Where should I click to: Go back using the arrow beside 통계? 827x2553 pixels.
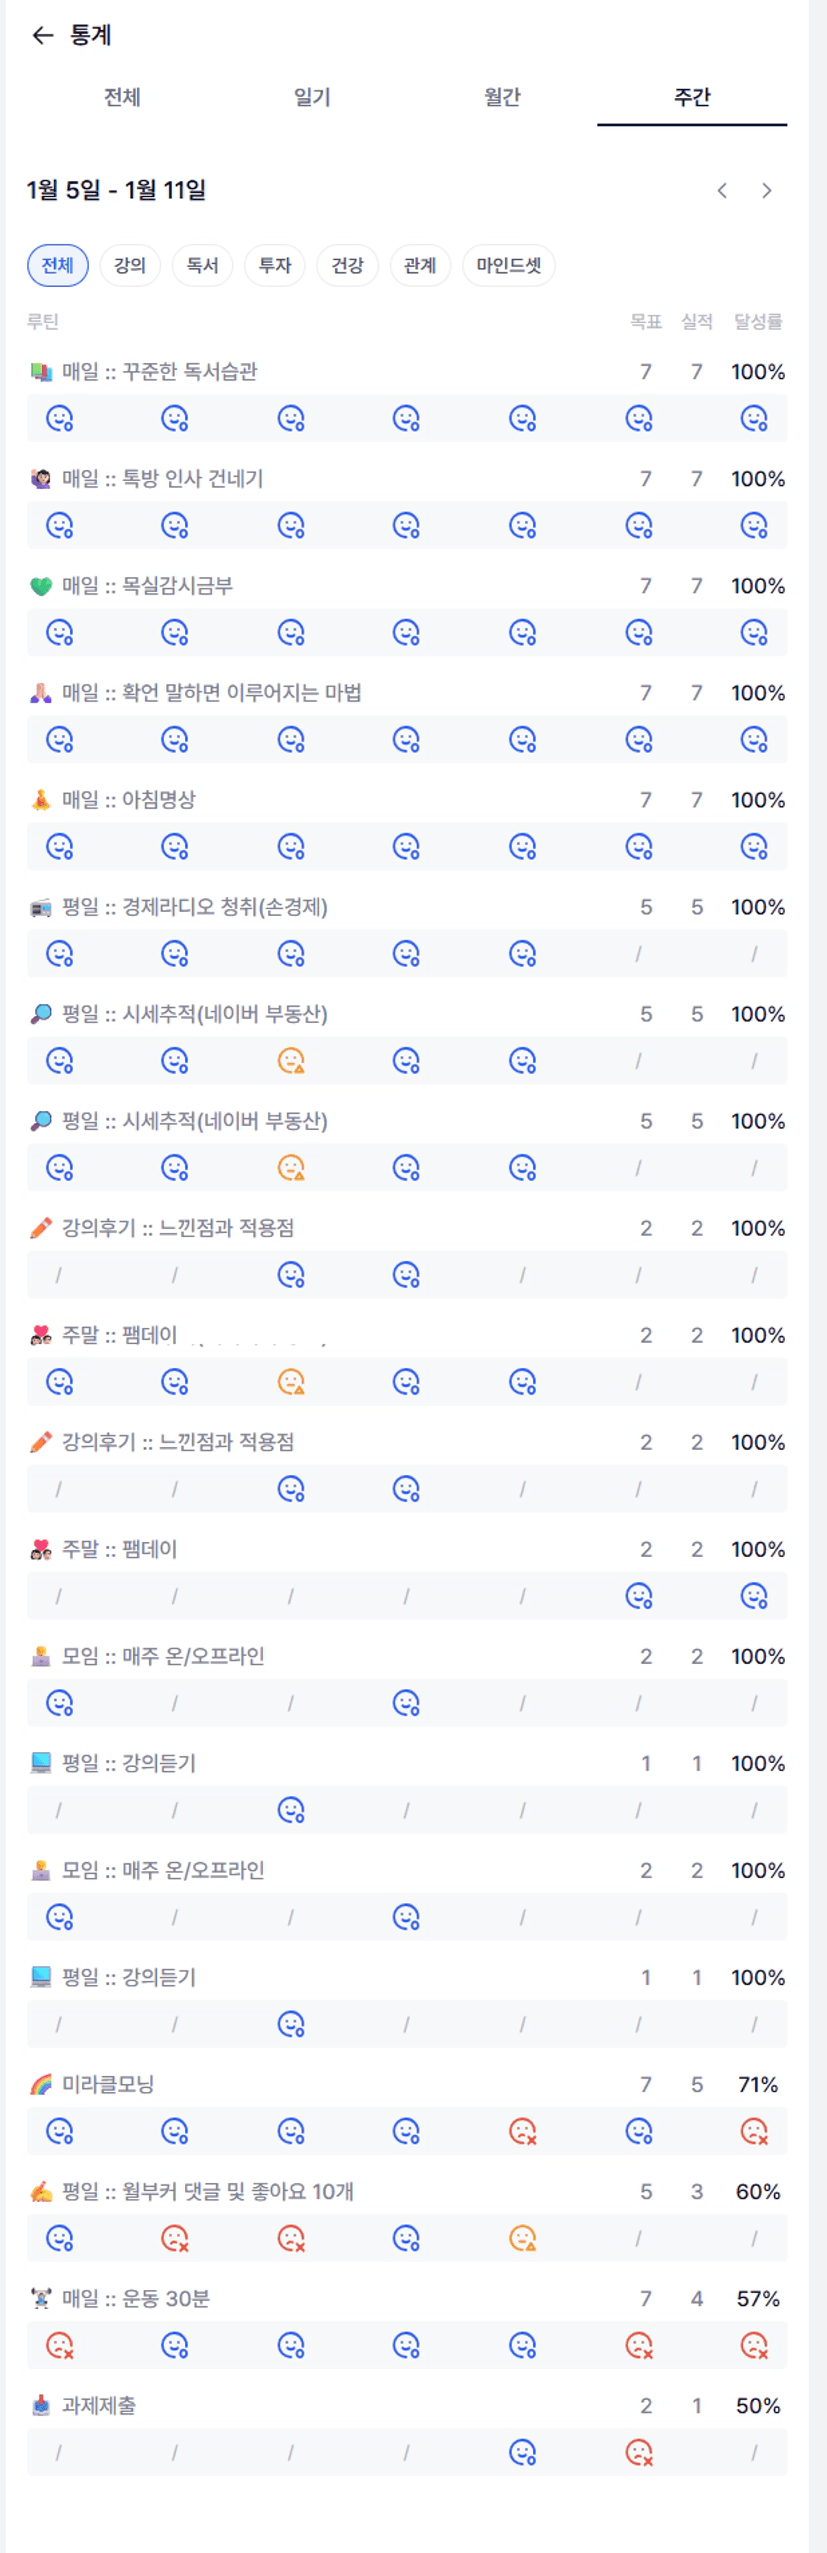pos(42,36)
